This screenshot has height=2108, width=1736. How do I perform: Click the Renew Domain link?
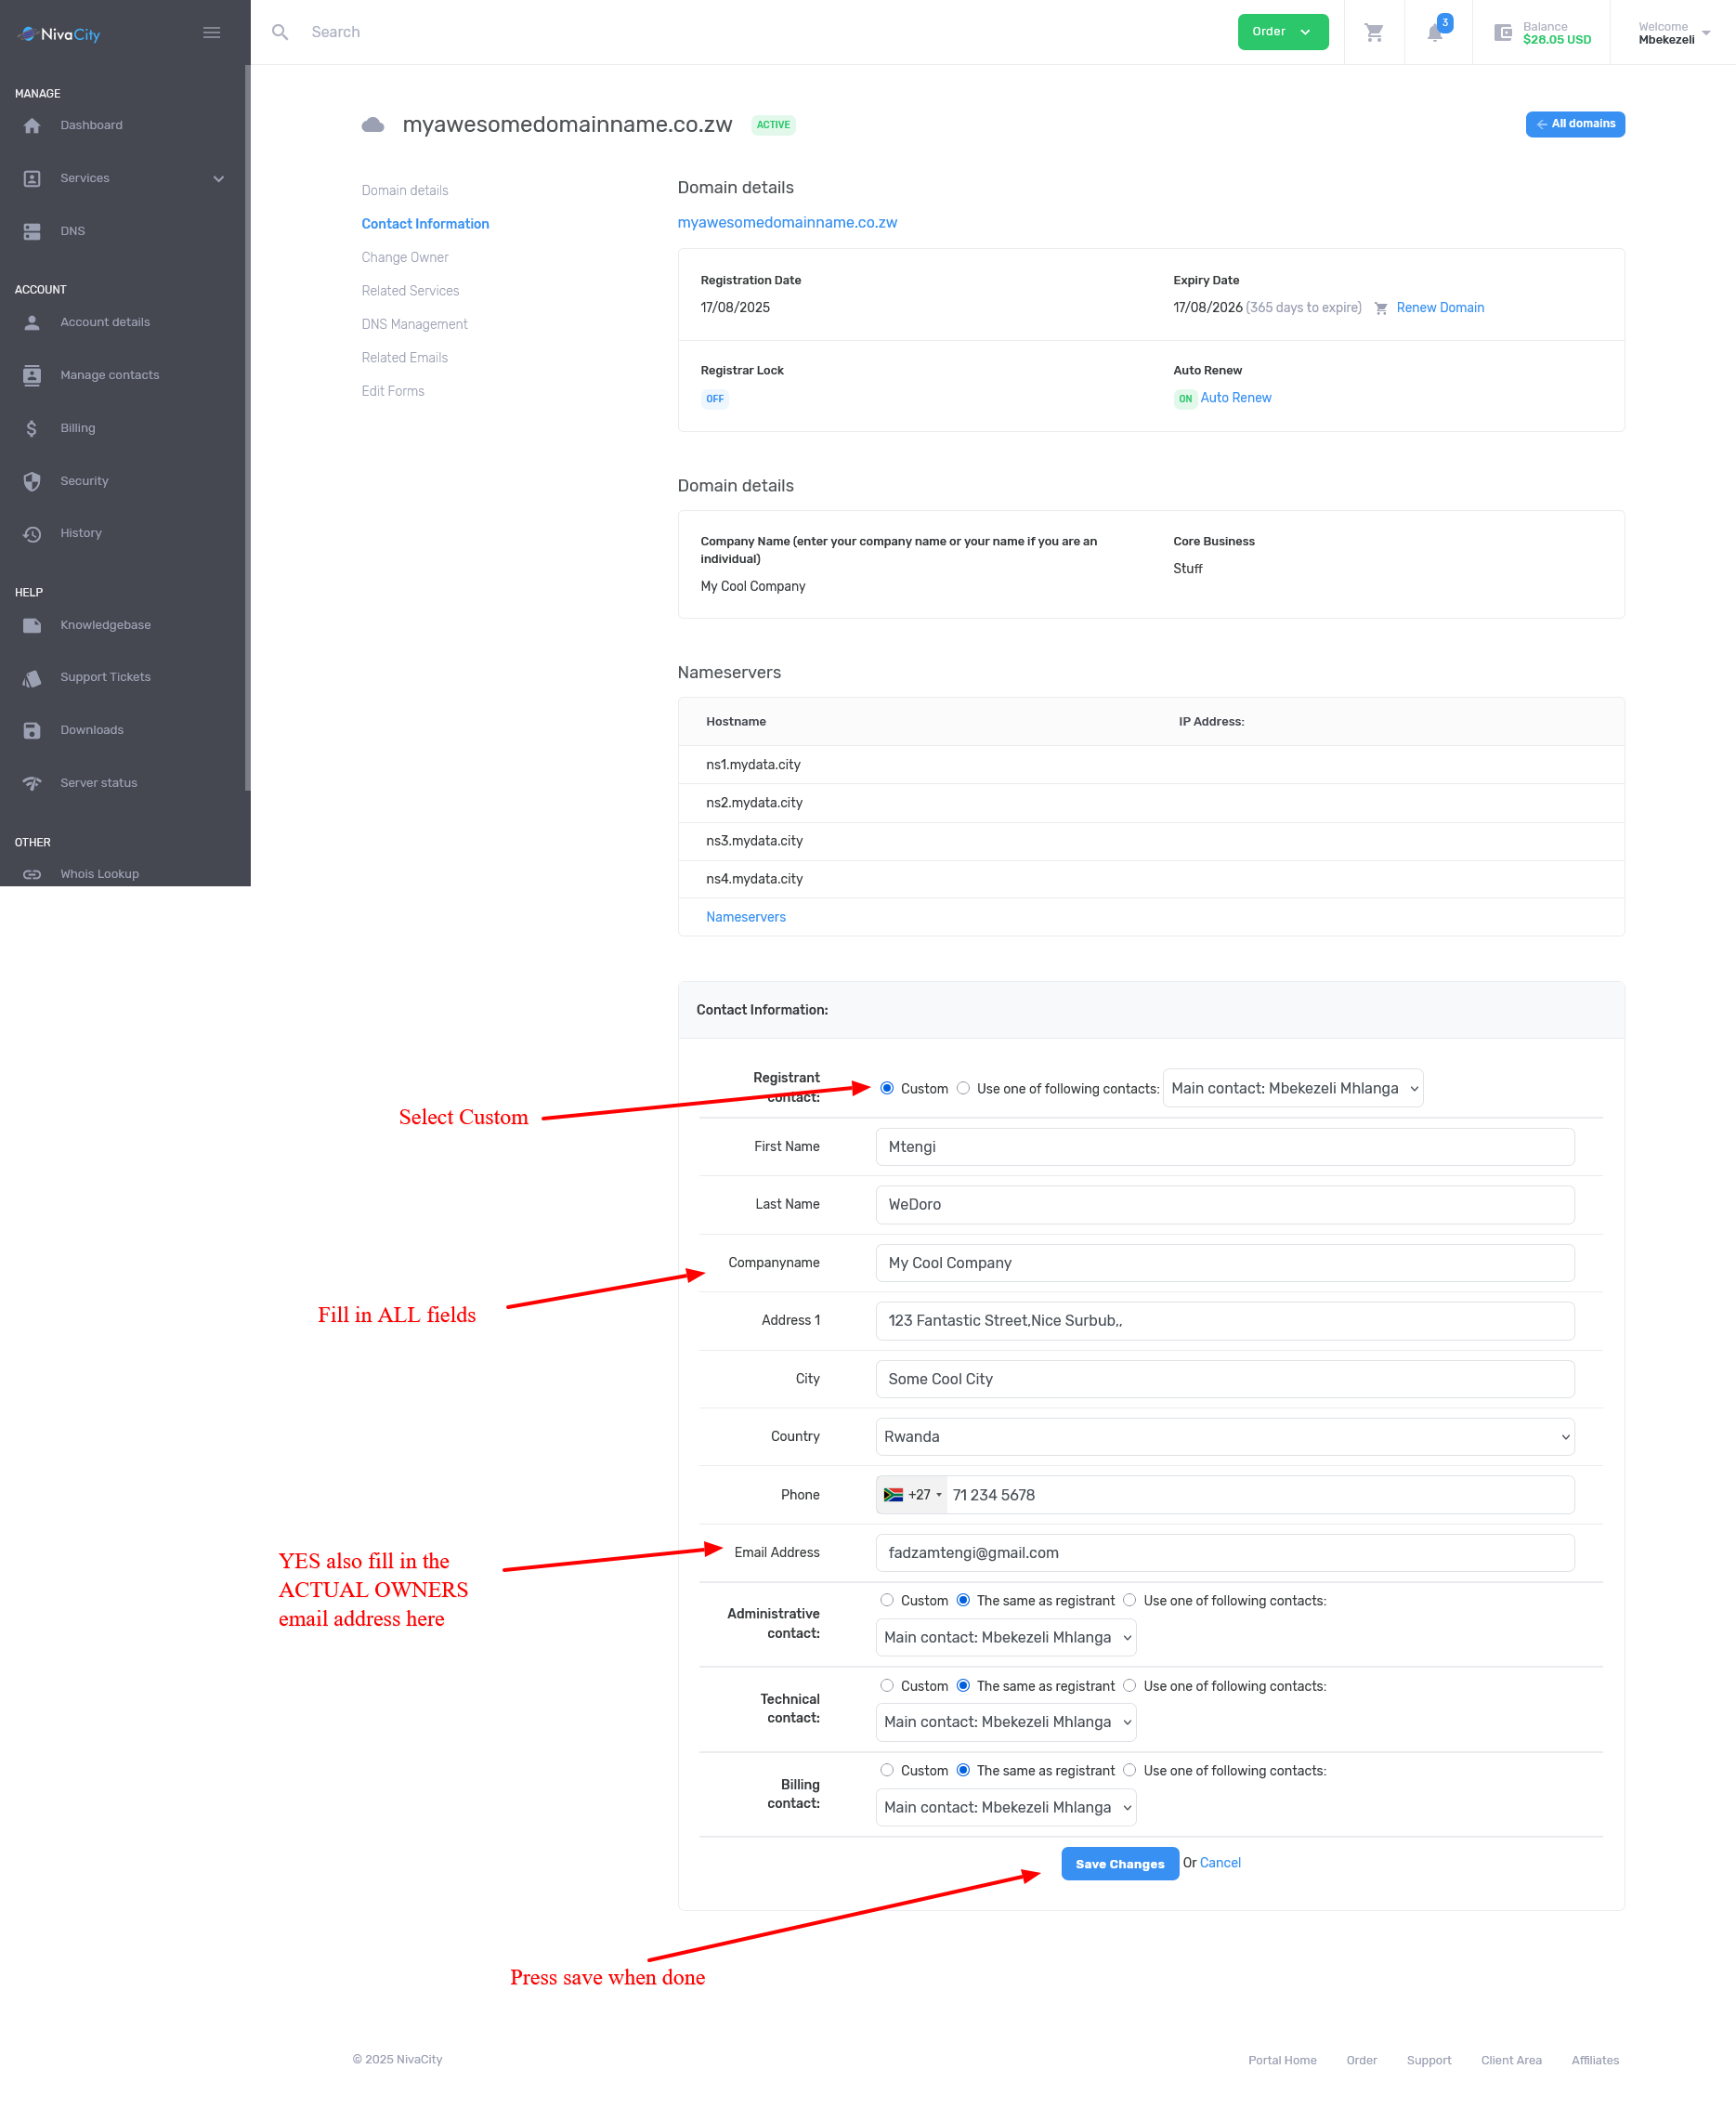tap(1439, 308)
